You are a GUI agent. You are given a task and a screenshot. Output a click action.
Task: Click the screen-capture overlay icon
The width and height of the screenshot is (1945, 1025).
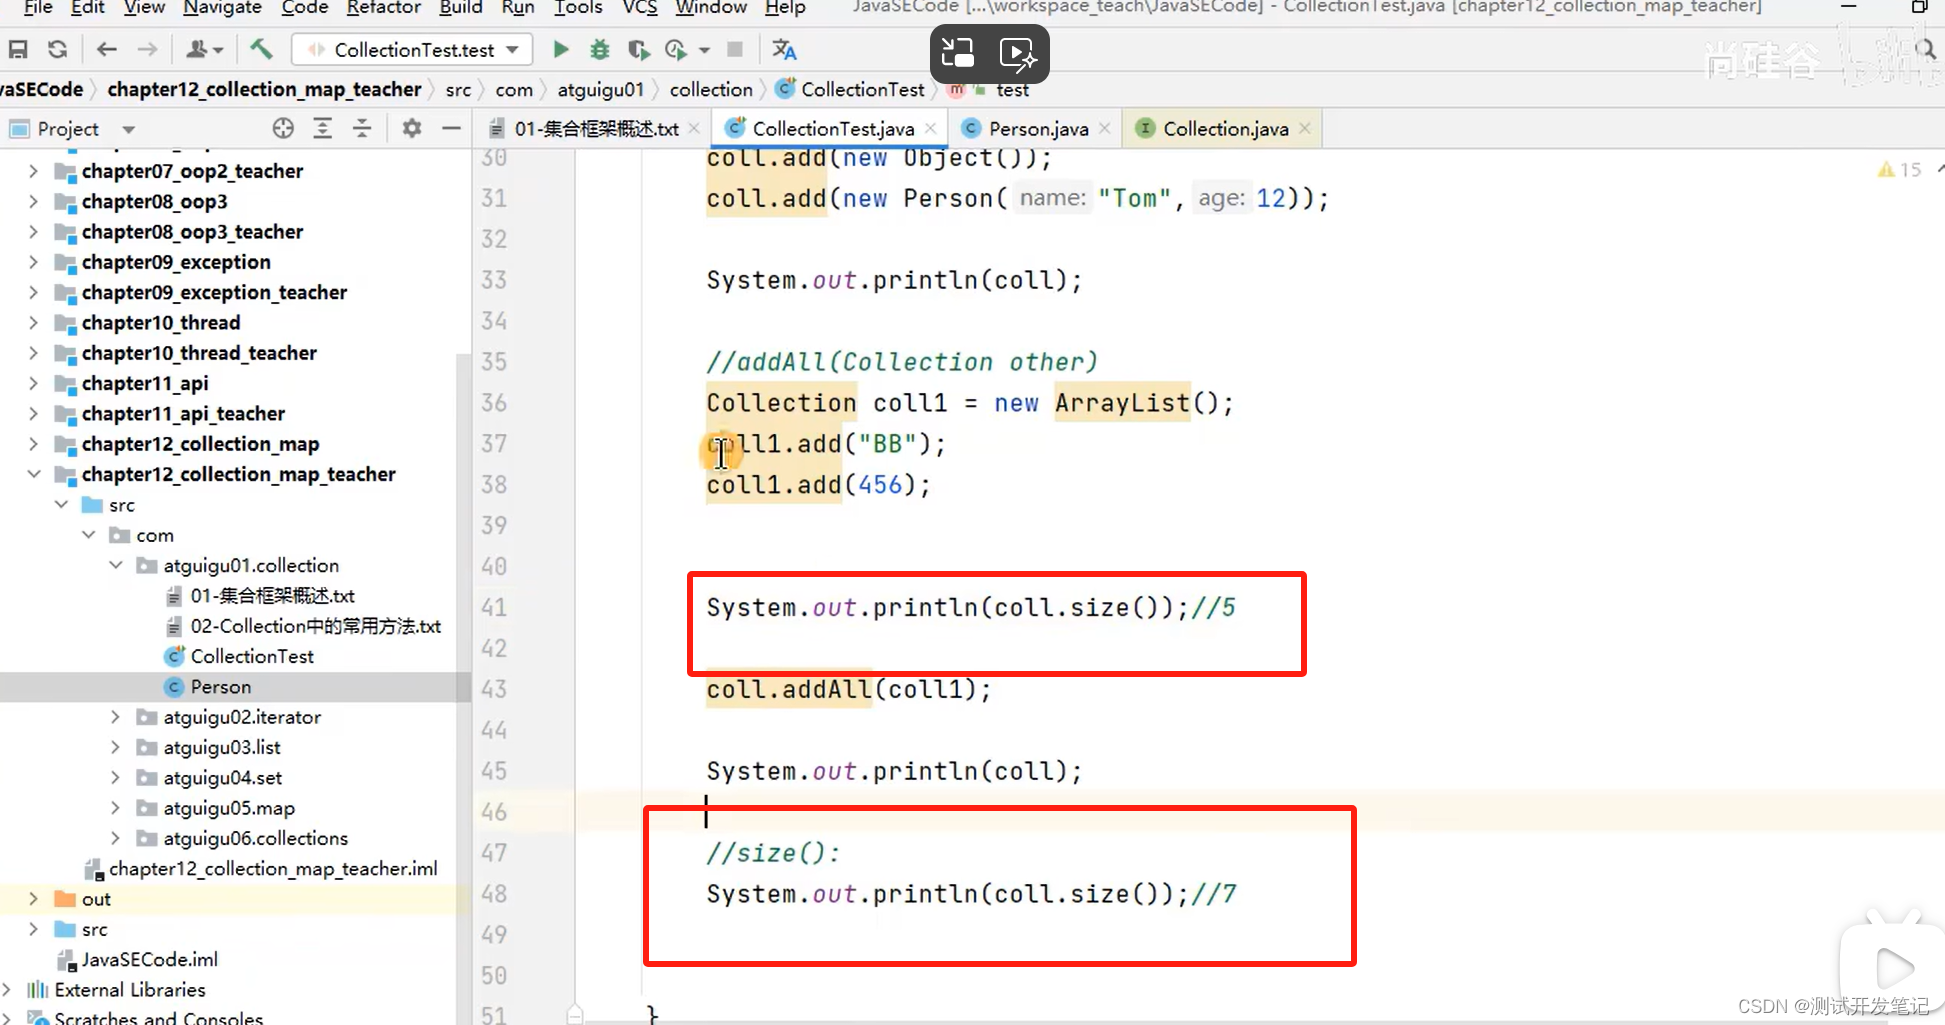(958, 53)
